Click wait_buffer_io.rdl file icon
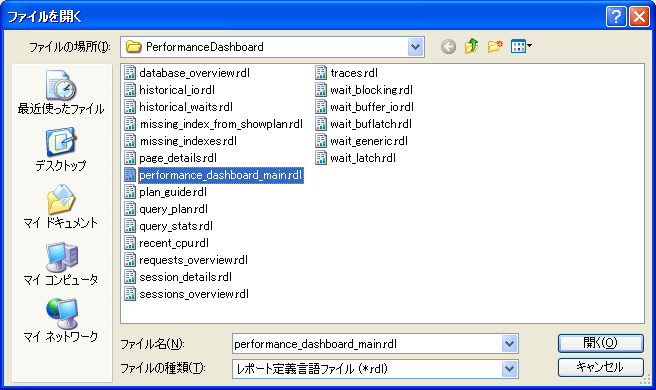The height and width of the screenshot is (390, 656). point(321,107)
